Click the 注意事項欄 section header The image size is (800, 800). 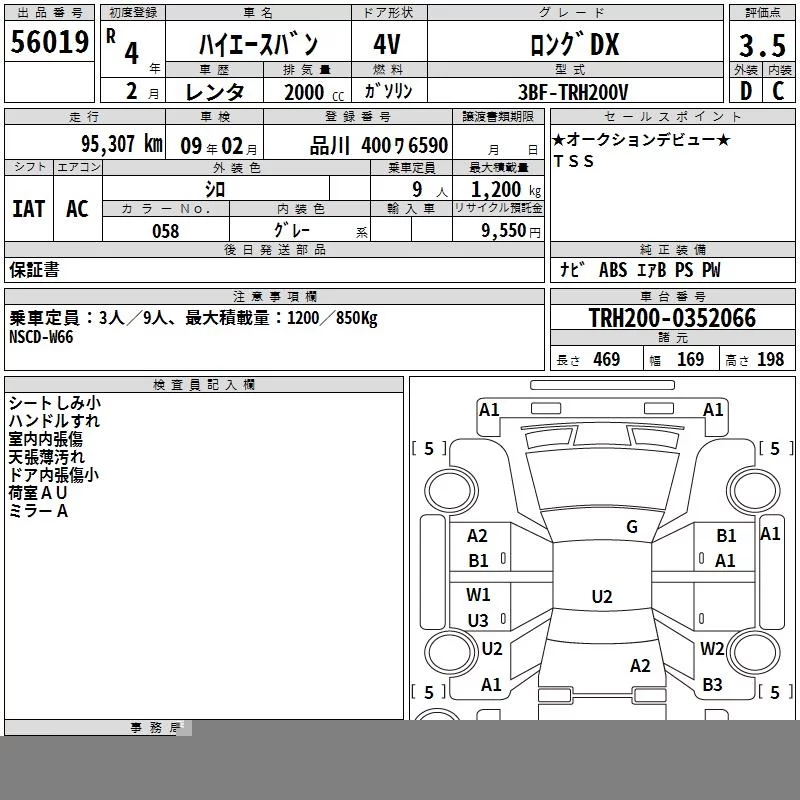coord(274,296)
